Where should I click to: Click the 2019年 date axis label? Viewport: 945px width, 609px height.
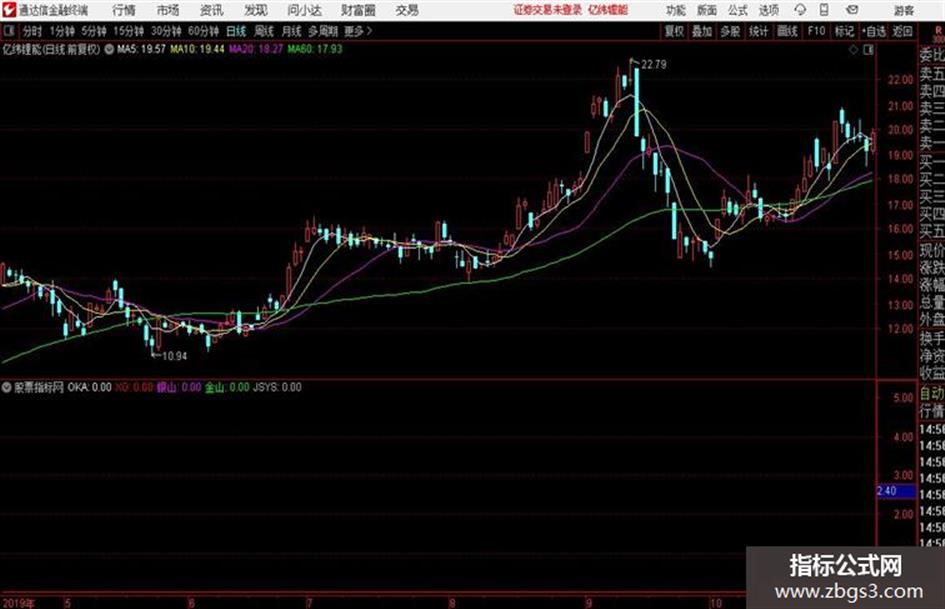point(19,603)
